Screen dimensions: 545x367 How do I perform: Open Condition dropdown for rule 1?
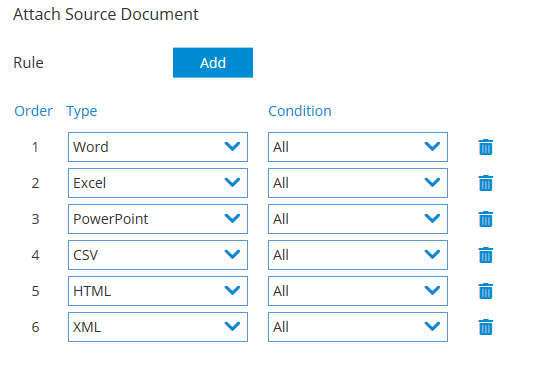click(358, 147)
